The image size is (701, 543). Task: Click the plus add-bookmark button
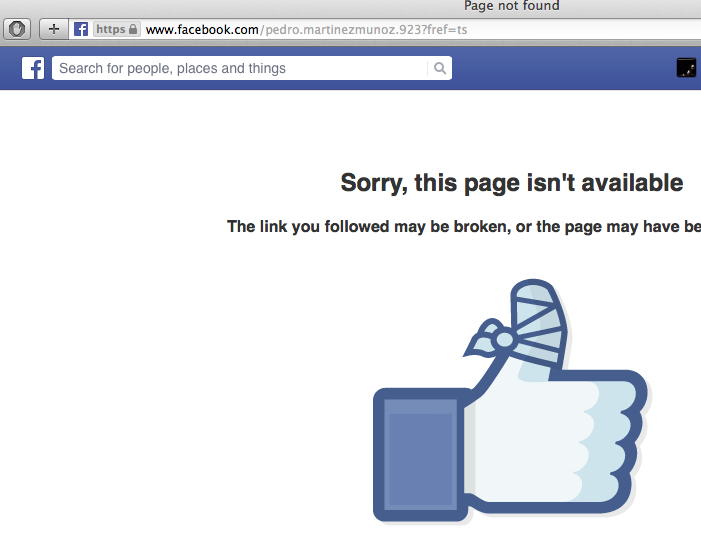[x=54, y=29]
